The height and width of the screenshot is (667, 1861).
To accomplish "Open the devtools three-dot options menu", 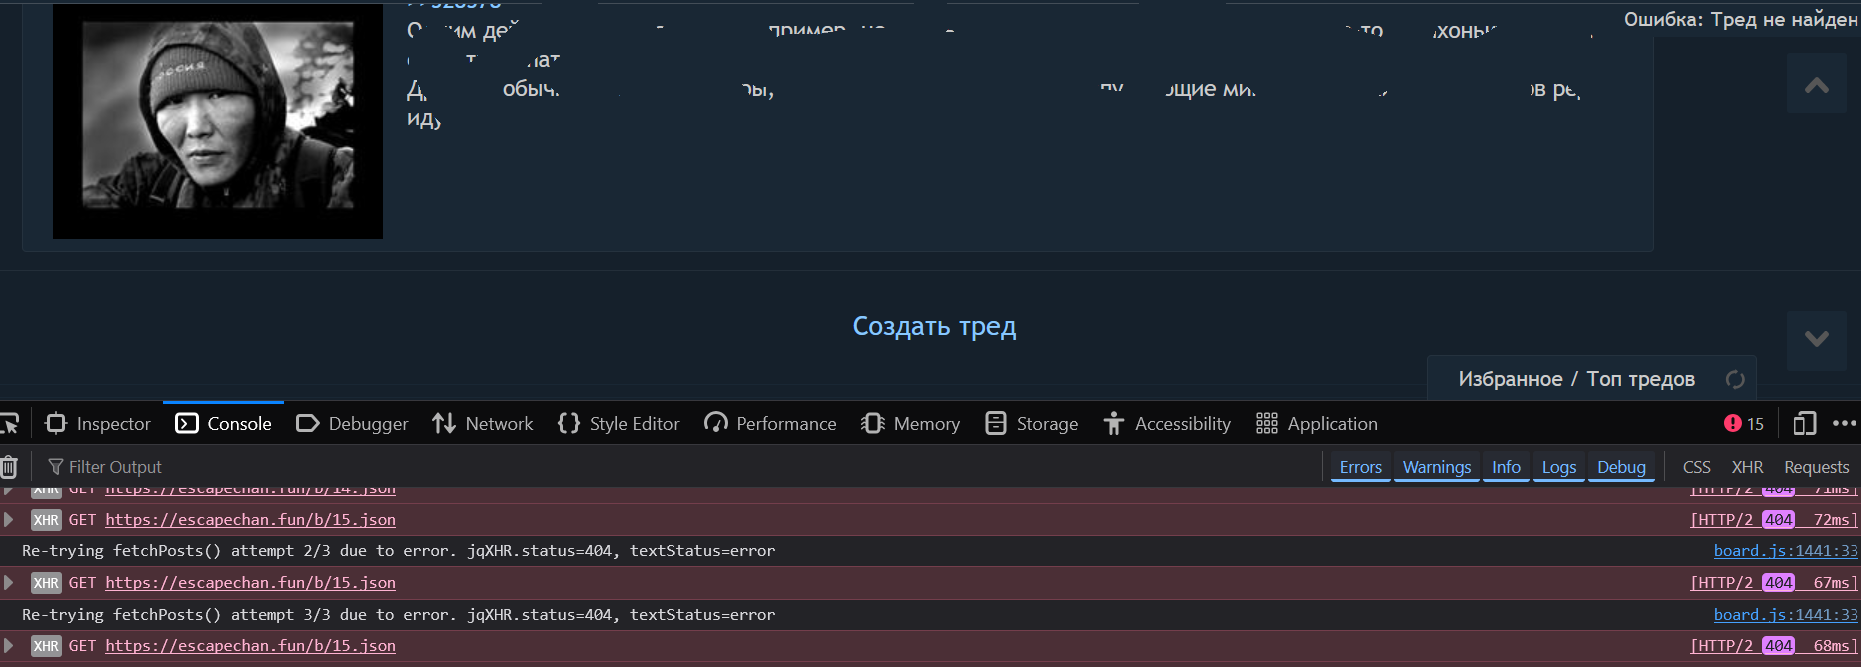I will tap(1844, 424).
